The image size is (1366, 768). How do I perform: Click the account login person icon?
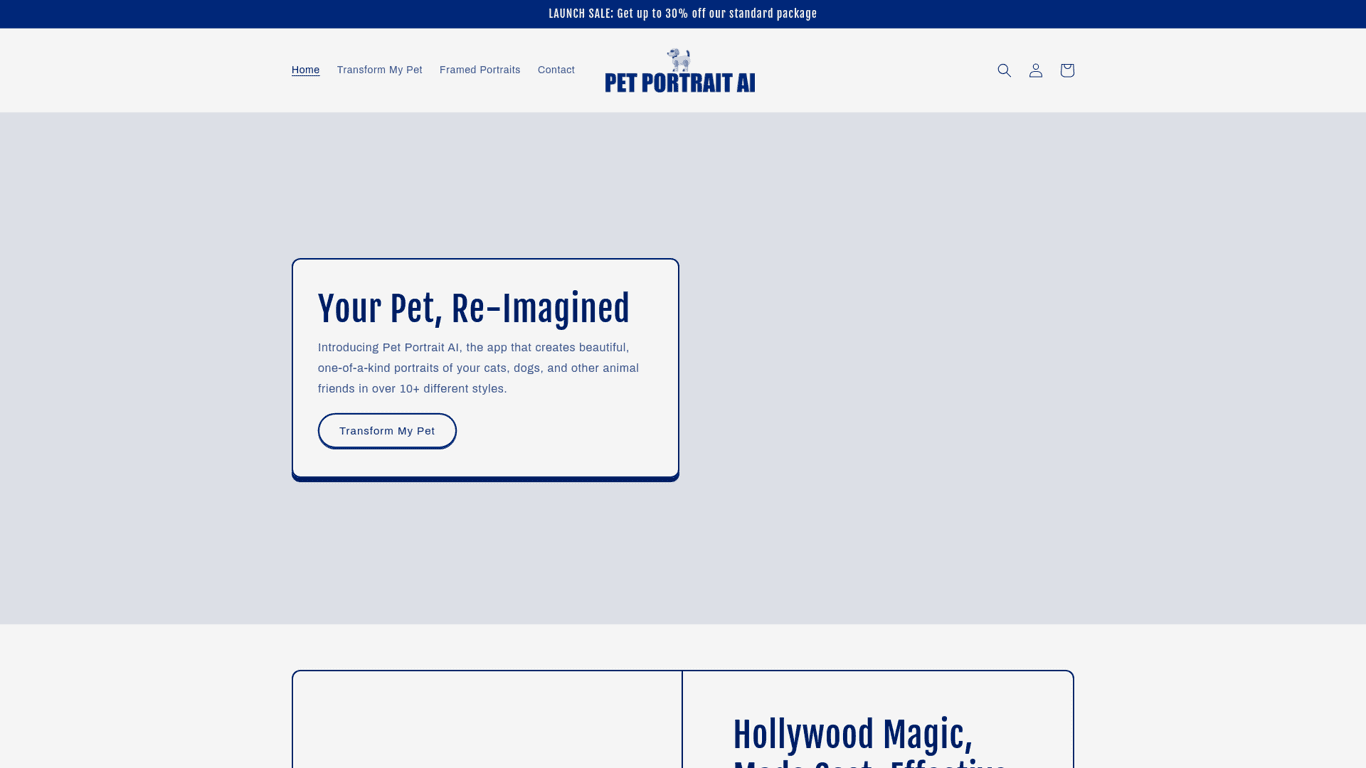(x=1035, y=70)
